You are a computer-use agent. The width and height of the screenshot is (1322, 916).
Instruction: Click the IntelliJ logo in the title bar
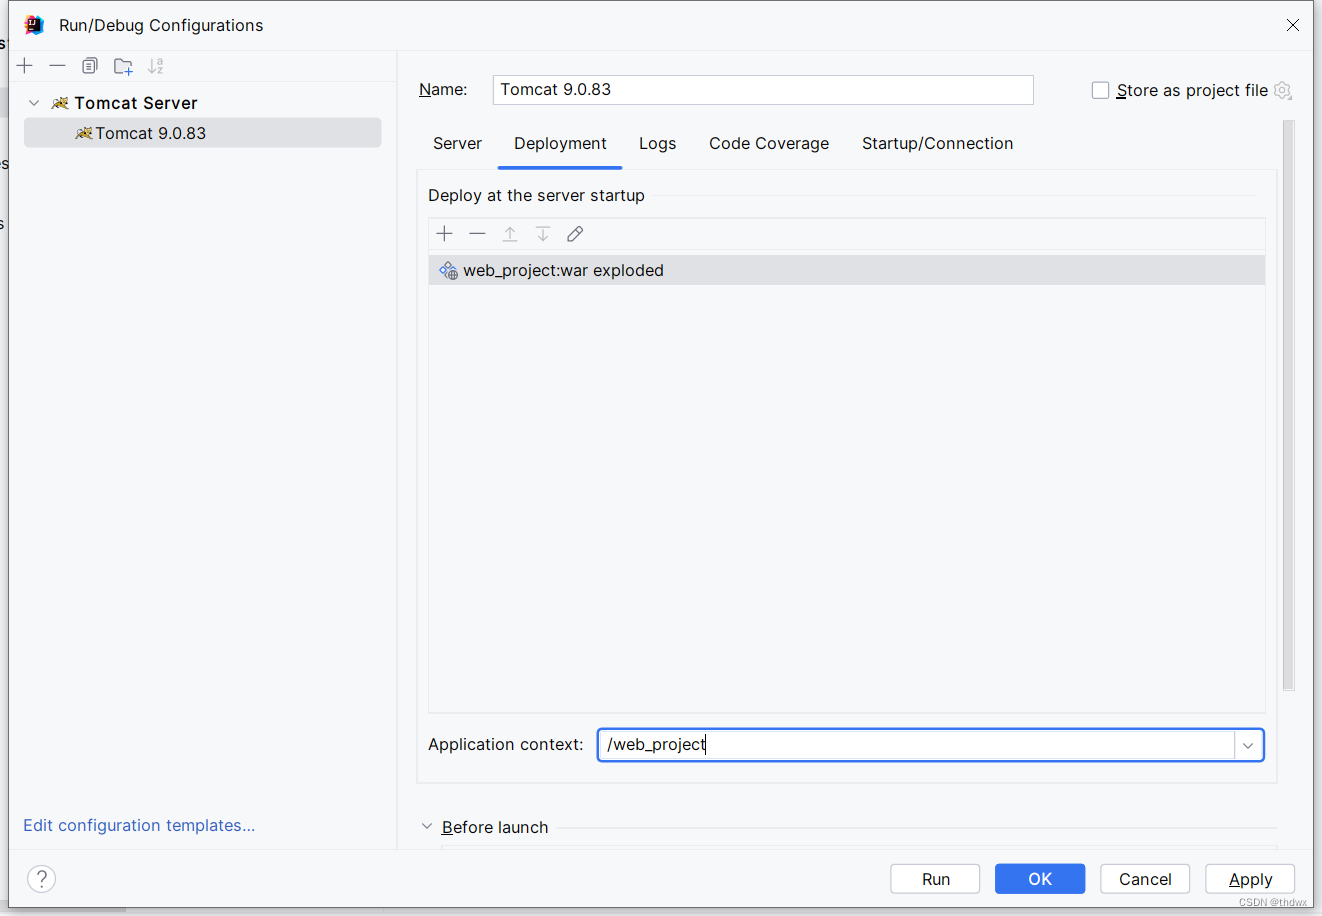(x=34, y=25)
